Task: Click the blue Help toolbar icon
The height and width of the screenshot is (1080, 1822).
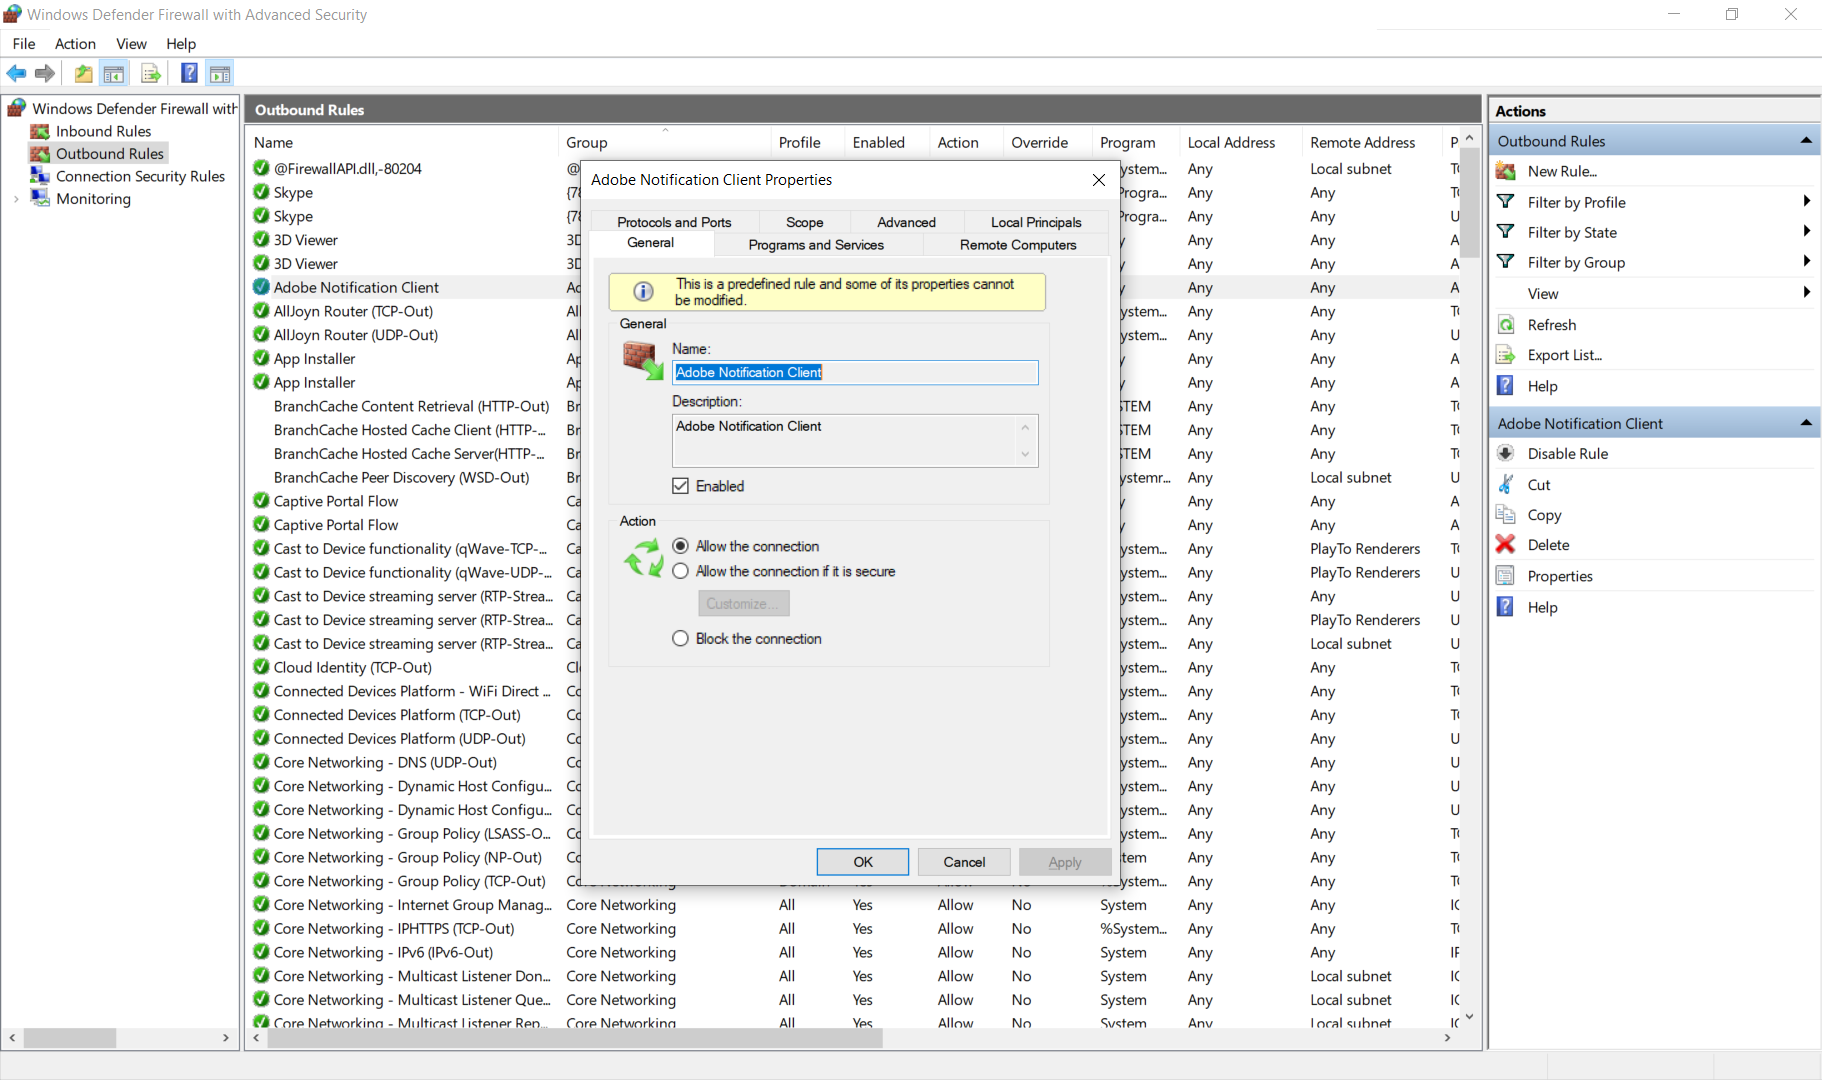Action: tap(189, 73)
